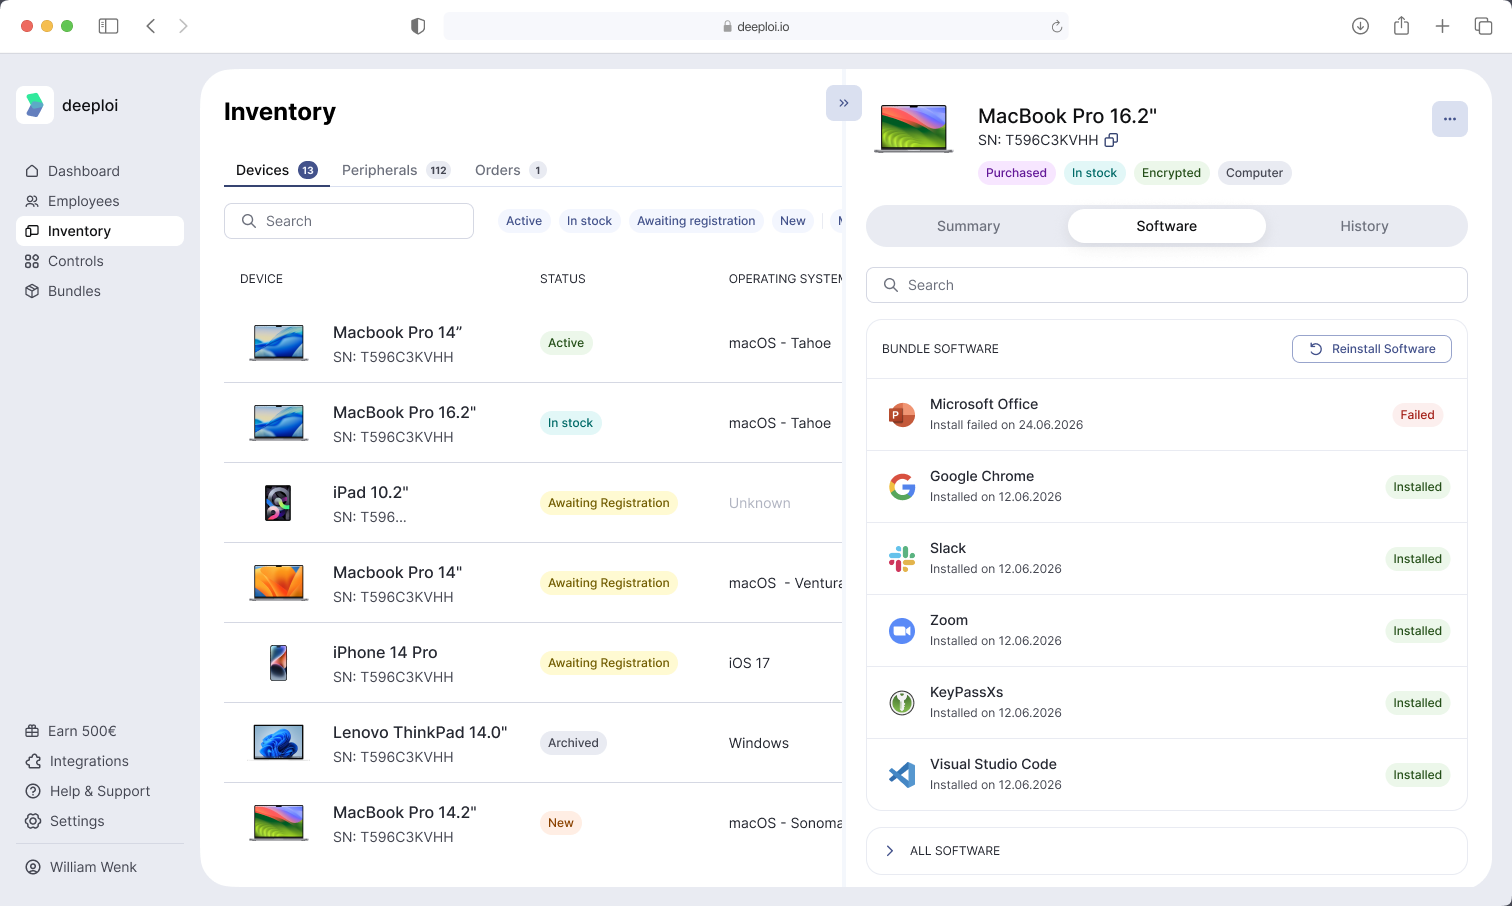Switch to the Summary tab

pyautogui.click(x=968, y=226)
